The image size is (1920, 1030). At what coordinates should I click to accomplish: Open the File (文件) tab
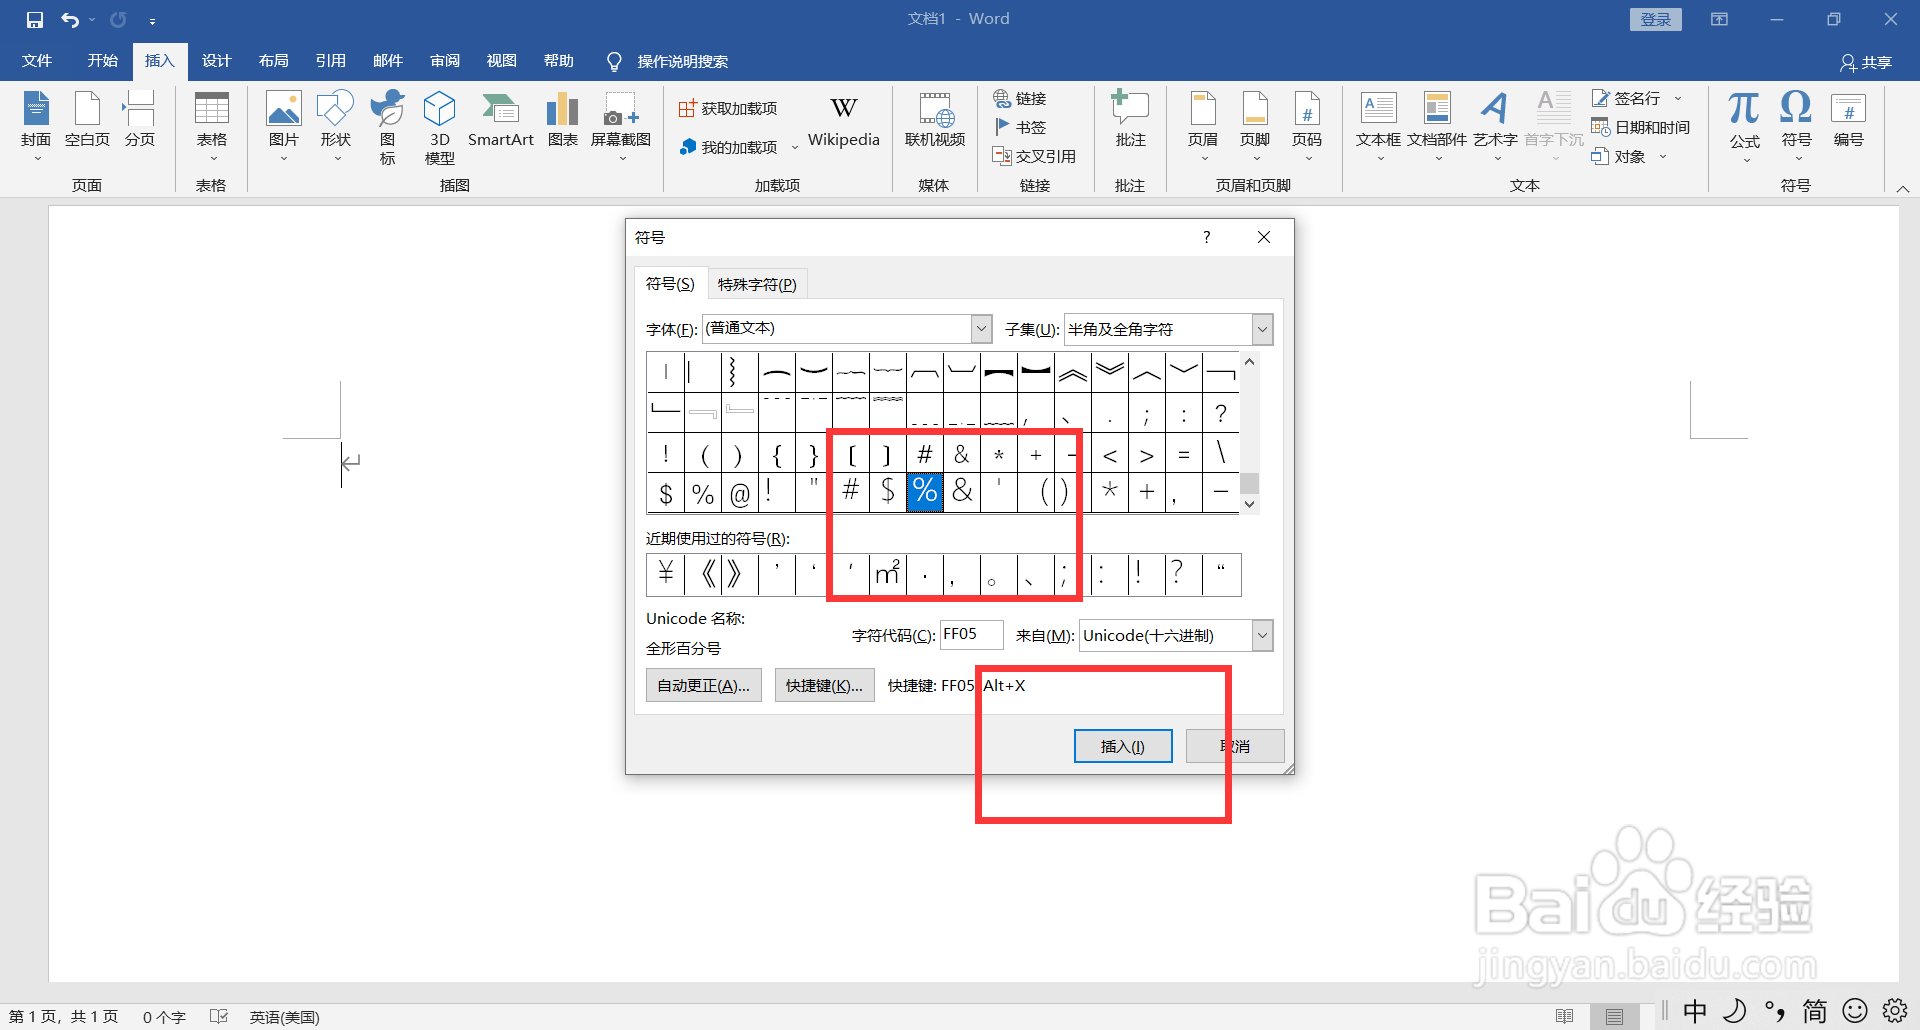pyautogui.click(x=37, y=61)
